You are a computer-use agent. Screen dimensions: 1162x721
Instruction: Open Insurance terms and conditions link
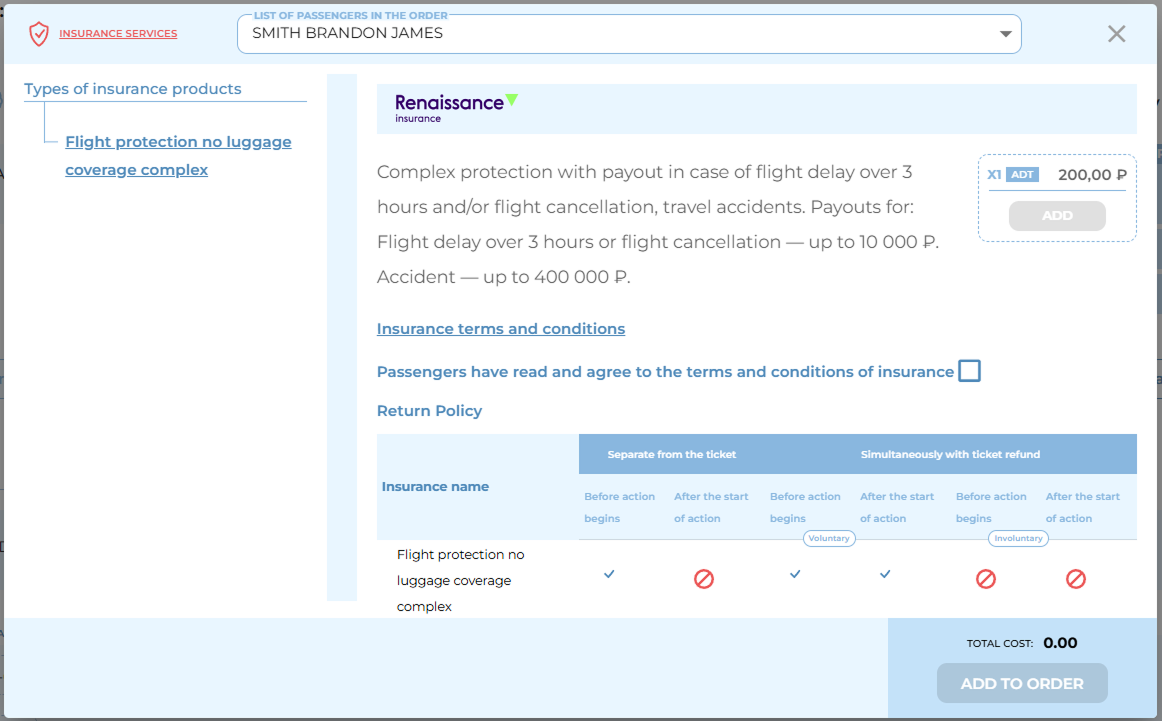pos(501,329)
